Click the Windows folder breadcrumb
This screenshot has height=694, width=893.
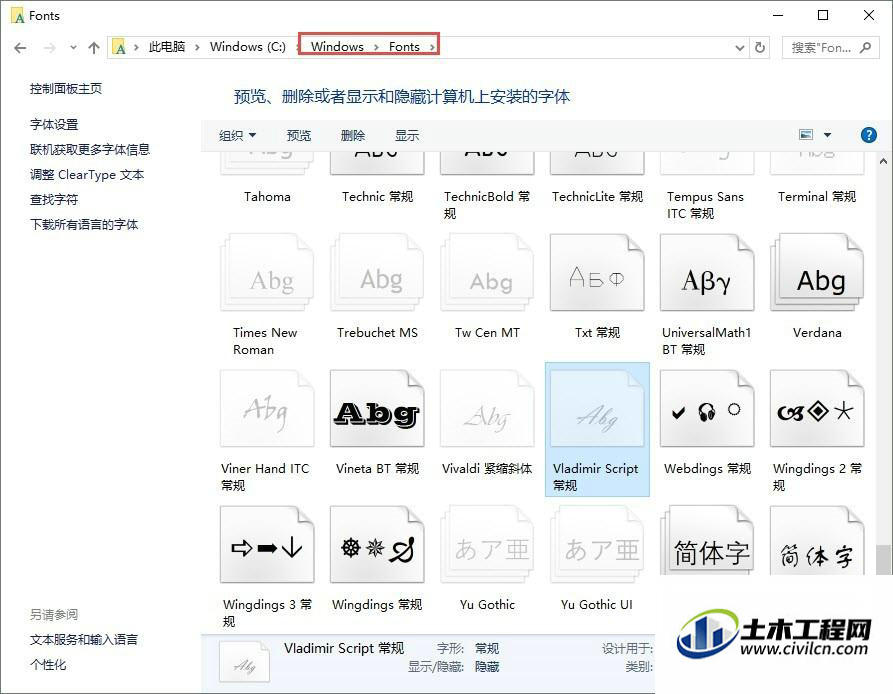pos(337,47)
